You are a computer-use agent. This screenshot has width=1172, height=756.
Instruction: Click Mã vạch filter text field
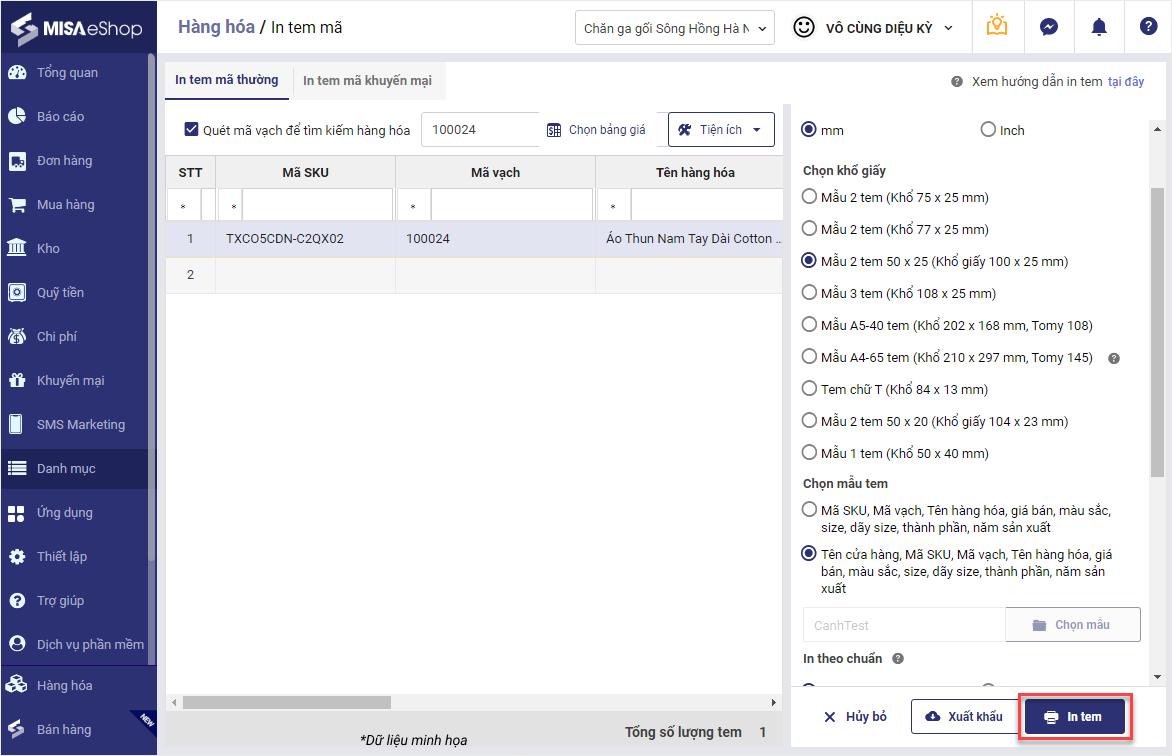(511, 205)
